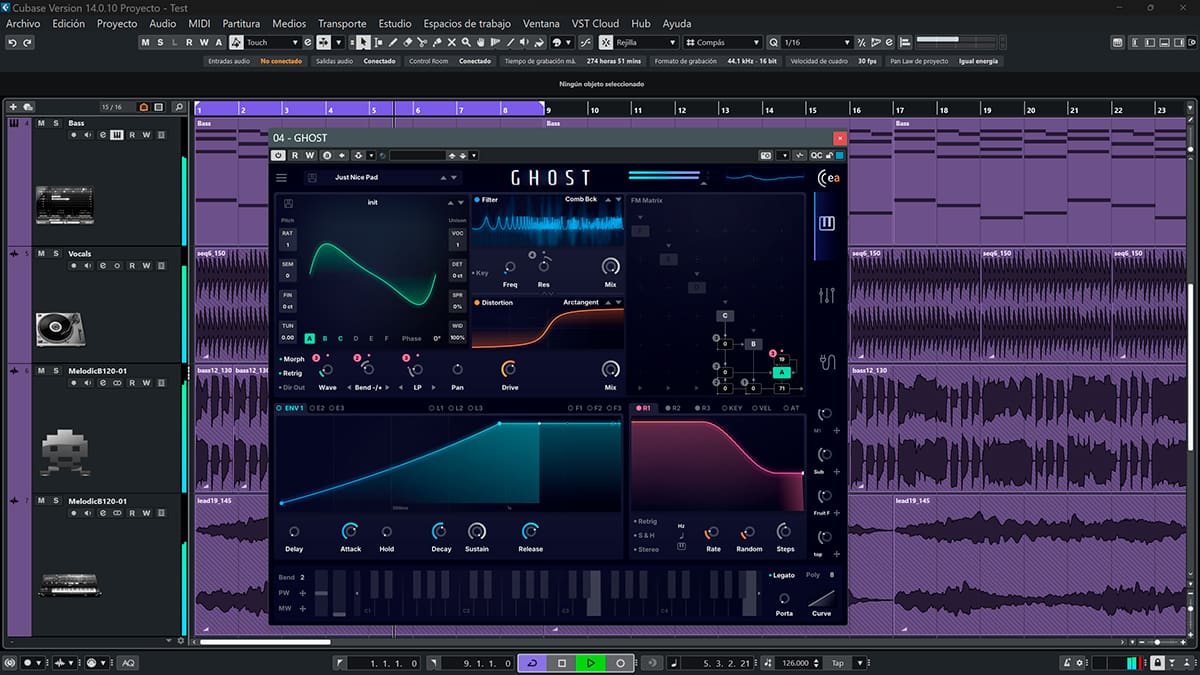Switch to the R2 modulator tab
Image resolution: width=1200 pixels, height=675 pixels.
pos(672,408)
